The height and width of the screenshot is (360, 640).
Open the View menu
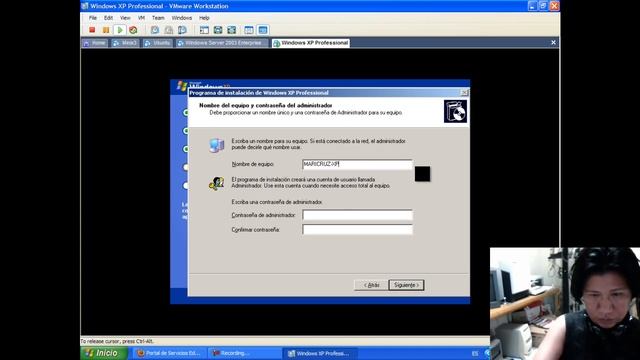[125, 18]
